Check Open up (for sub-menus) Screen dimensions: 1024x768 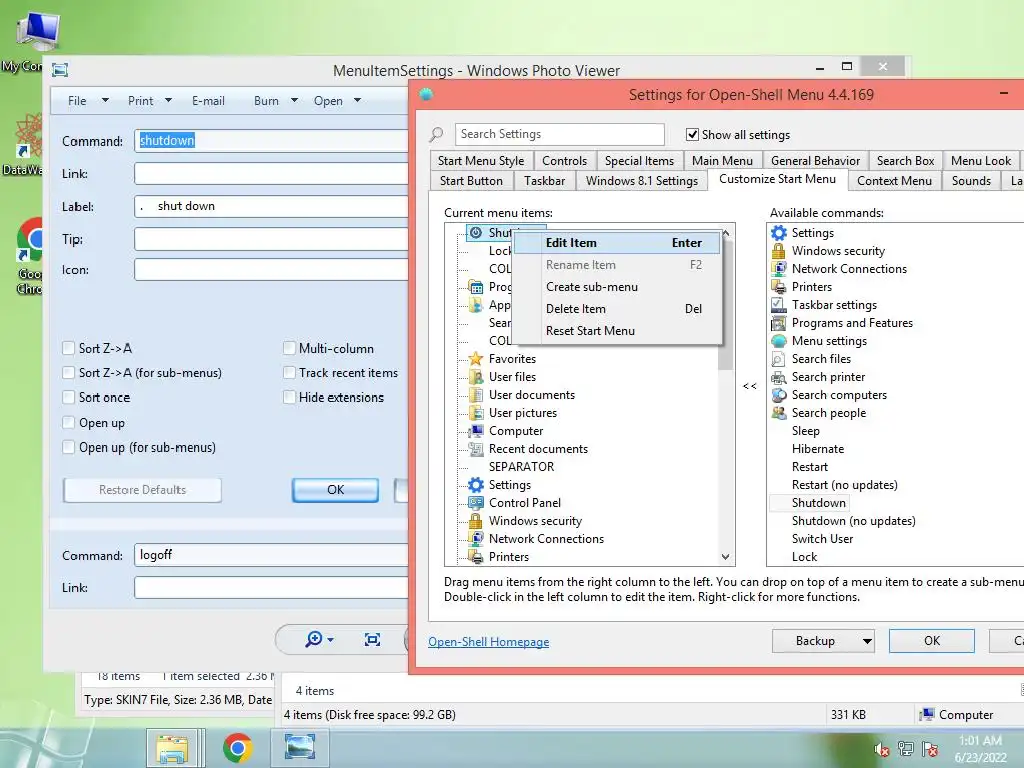click(68, 447)
